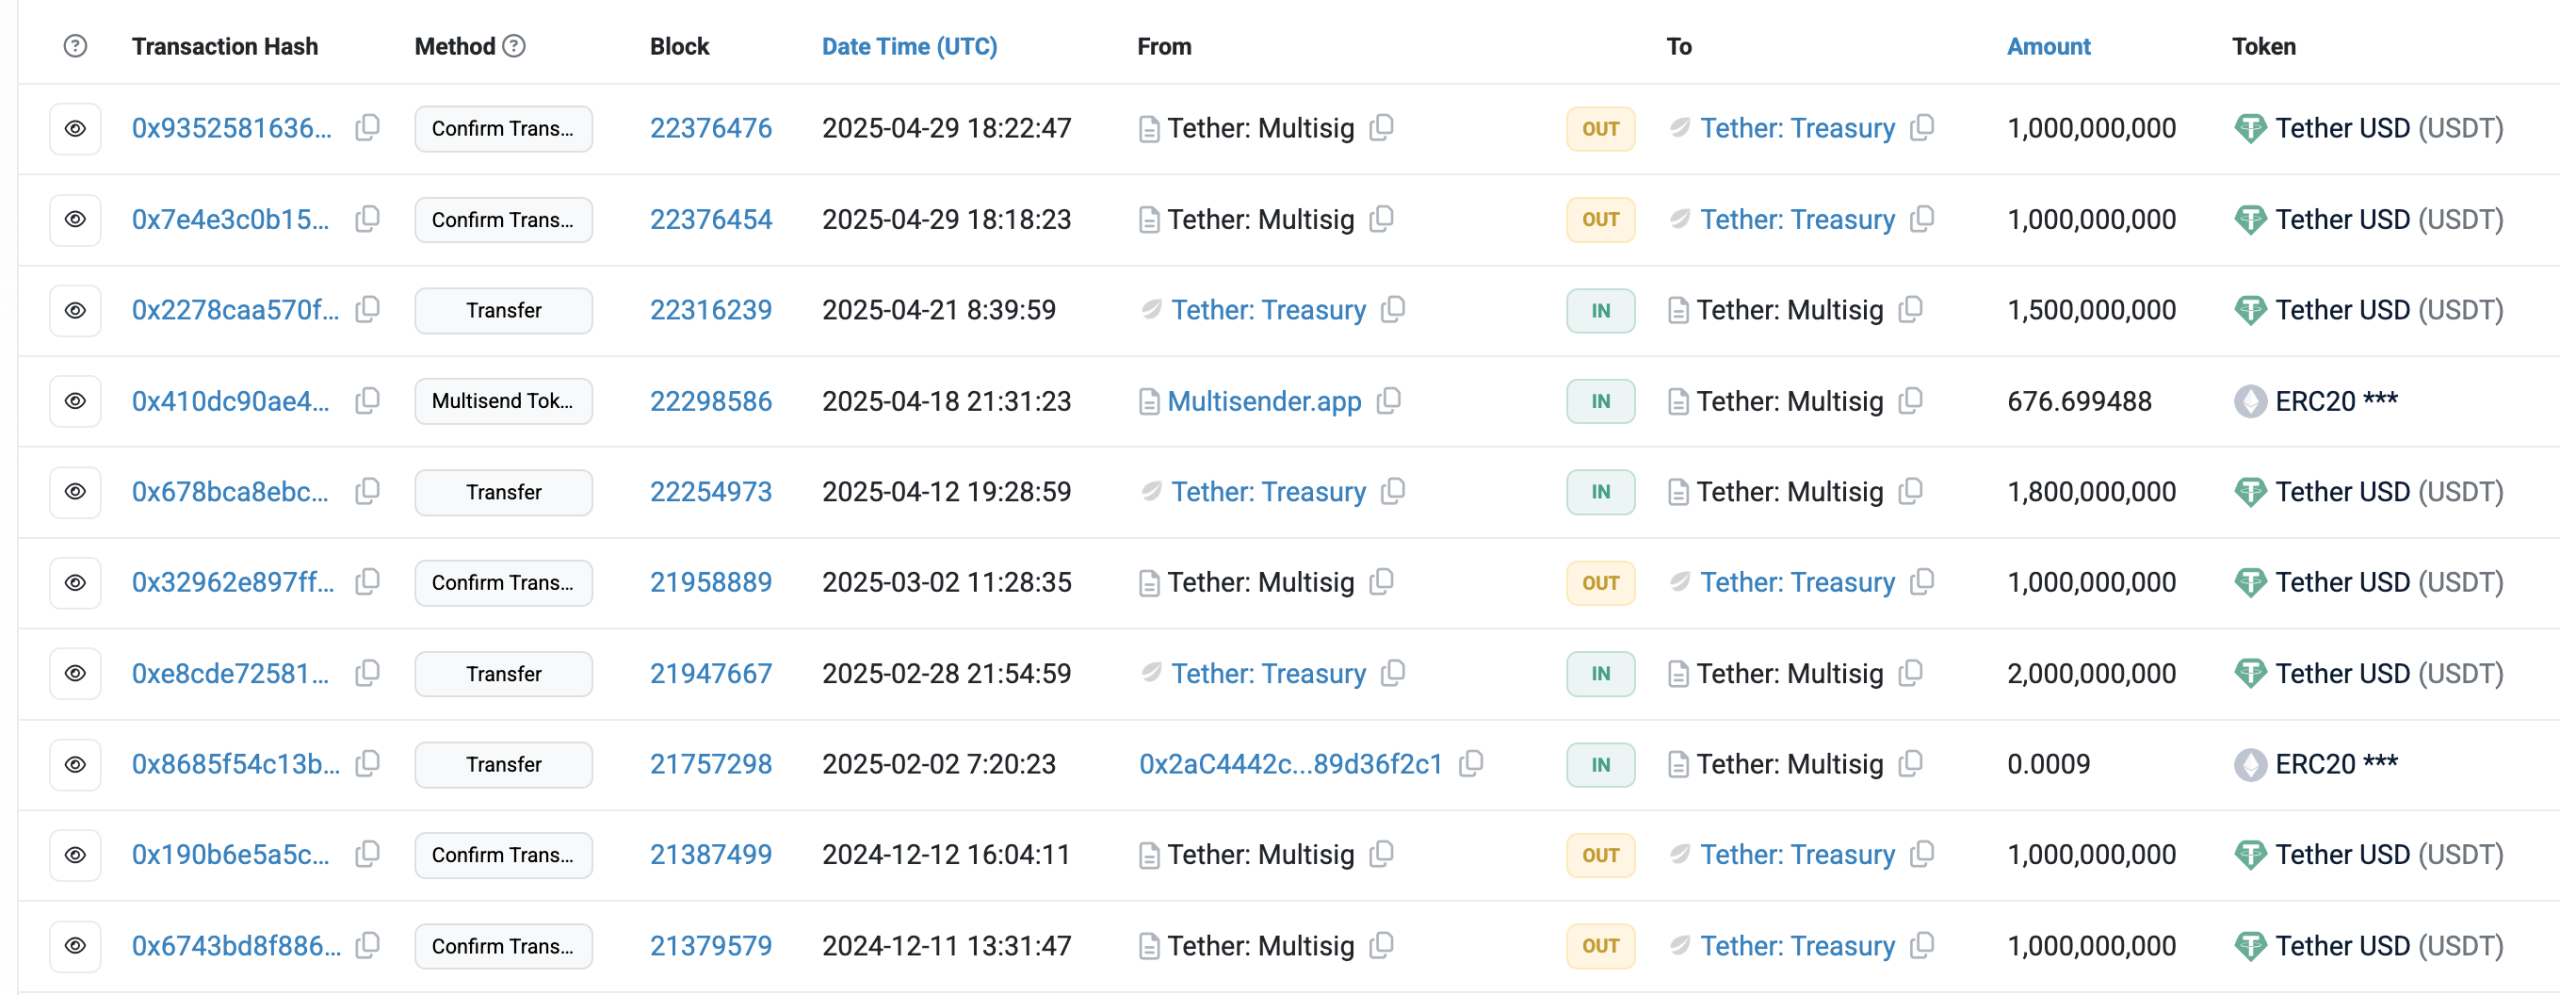Screen dimensions: 2560x995
Task: Copy Multisender.app address
Action: [x=1388, y=401]
